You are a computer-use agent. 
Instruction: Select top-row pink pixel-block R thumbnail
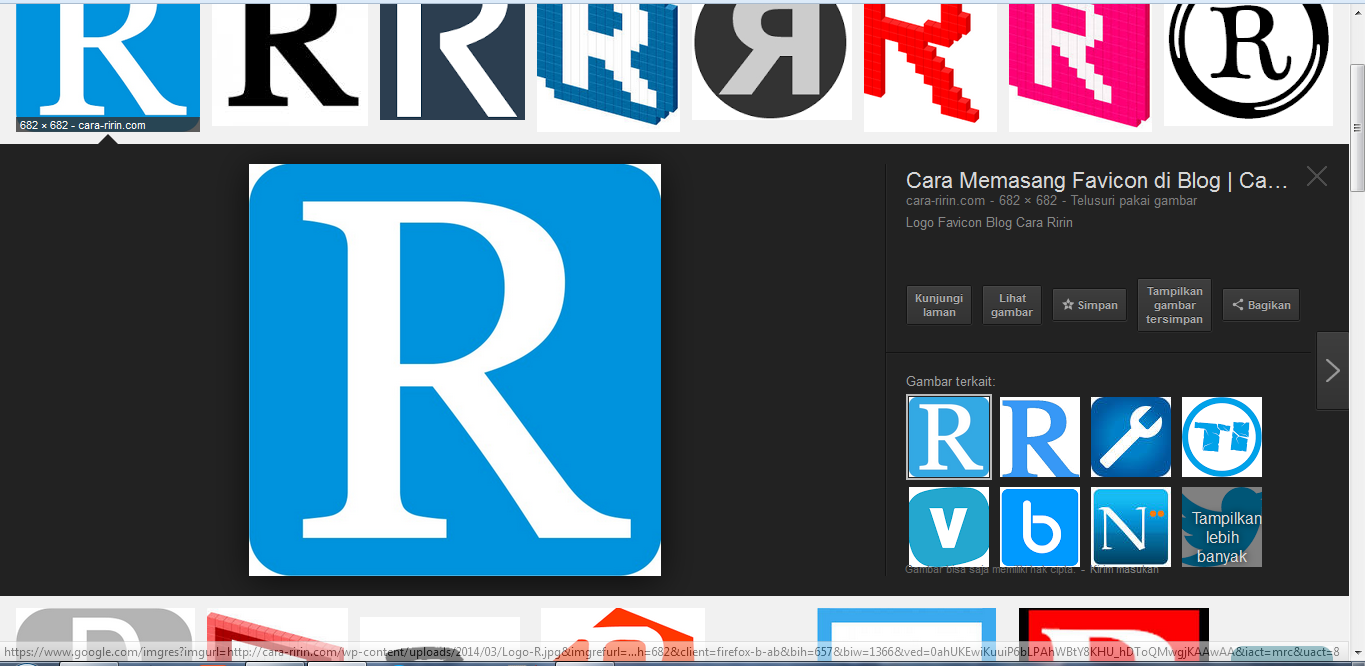tap(1080, 66)
